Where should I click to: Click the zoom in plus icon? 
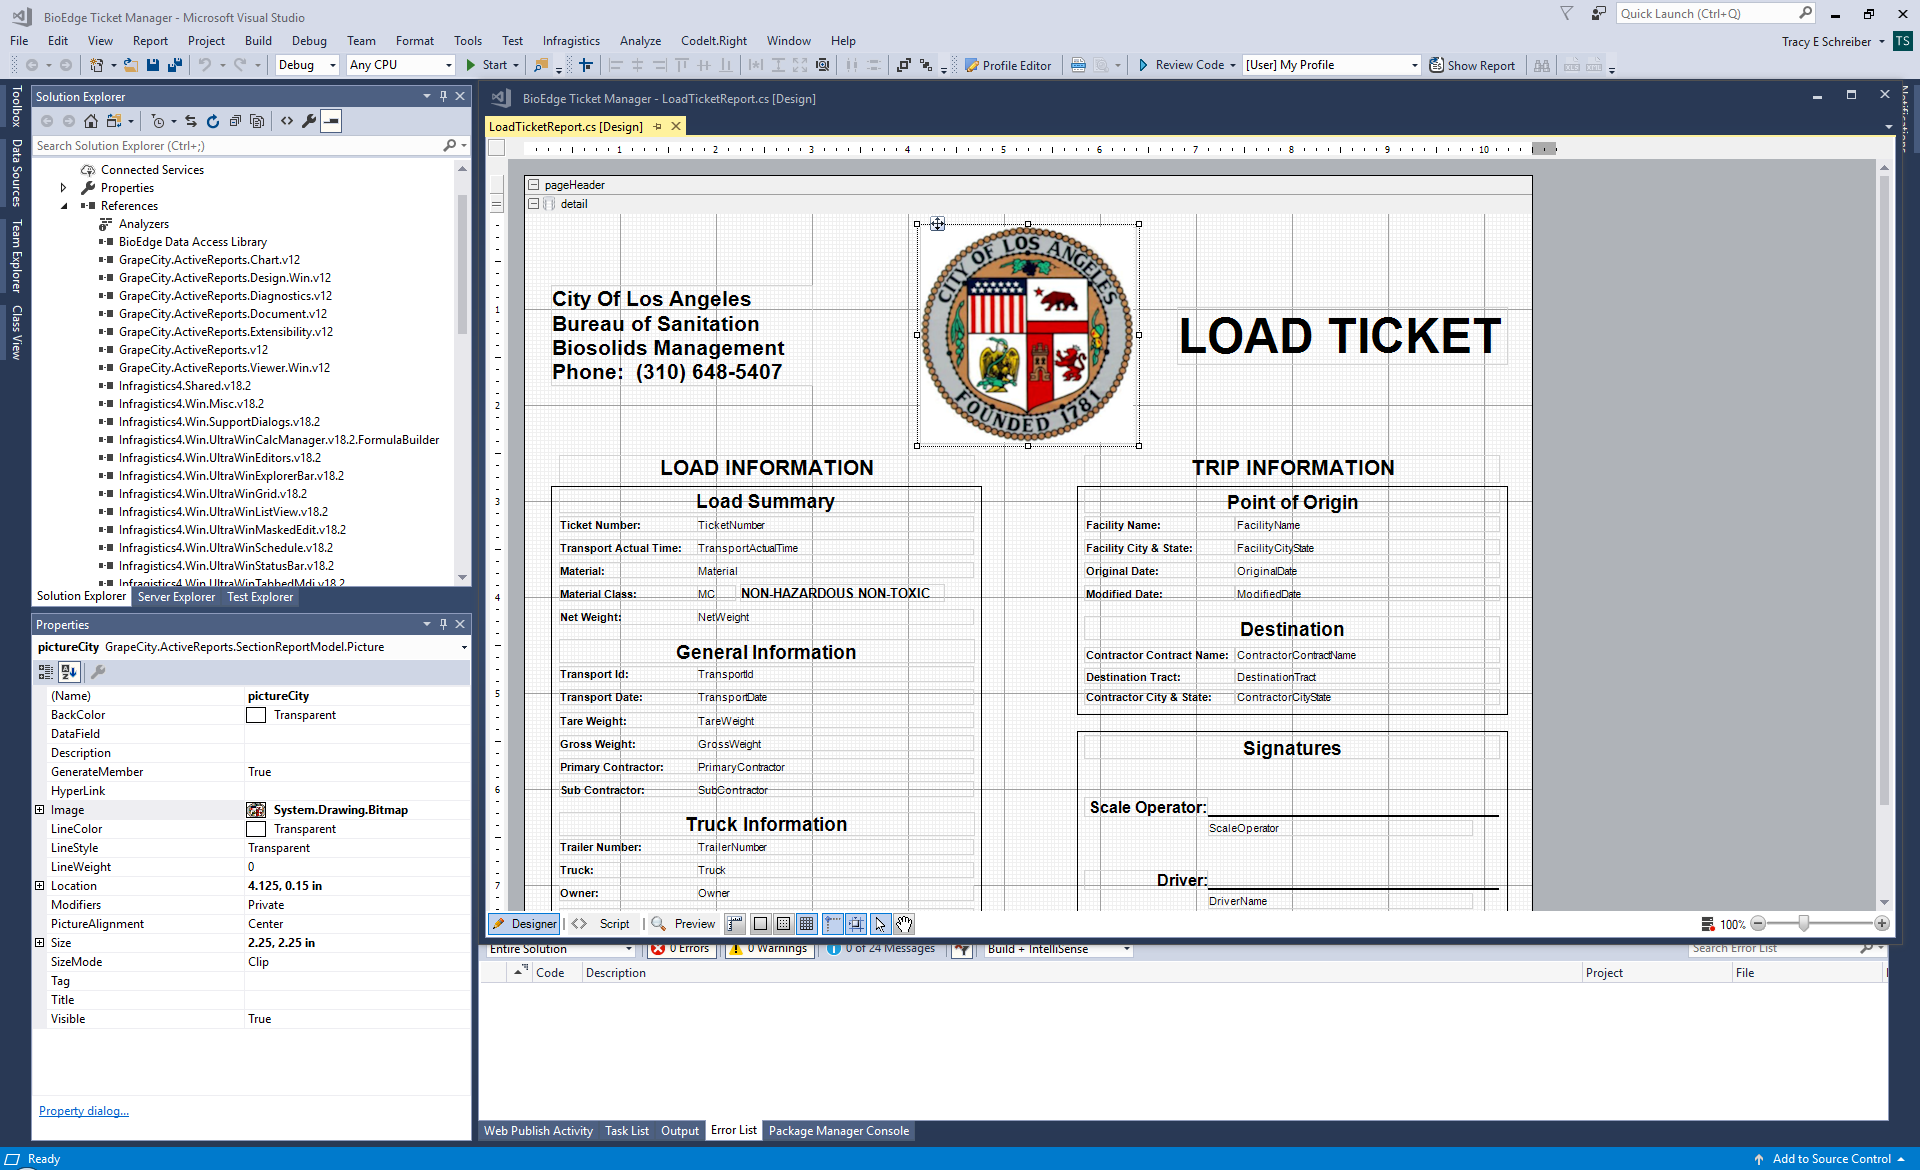pos(1882,924)
